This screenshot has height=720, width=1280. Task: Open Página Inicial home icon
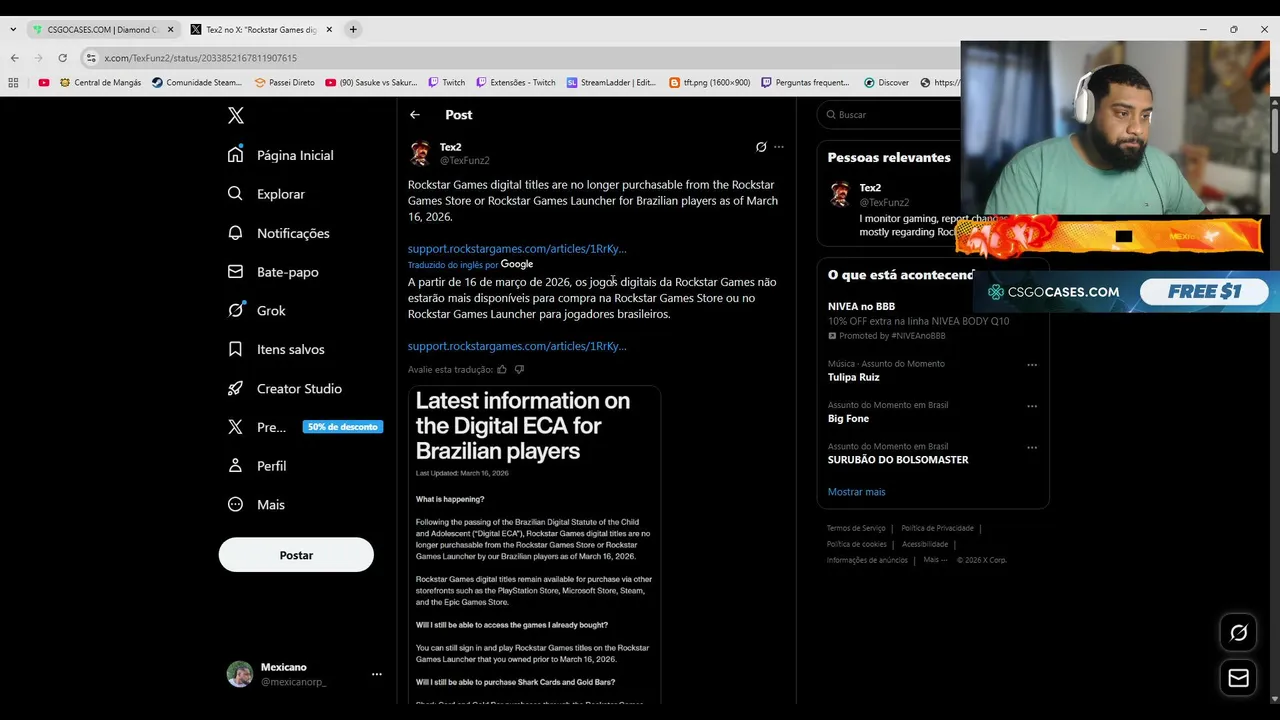(x=235, y=155)
